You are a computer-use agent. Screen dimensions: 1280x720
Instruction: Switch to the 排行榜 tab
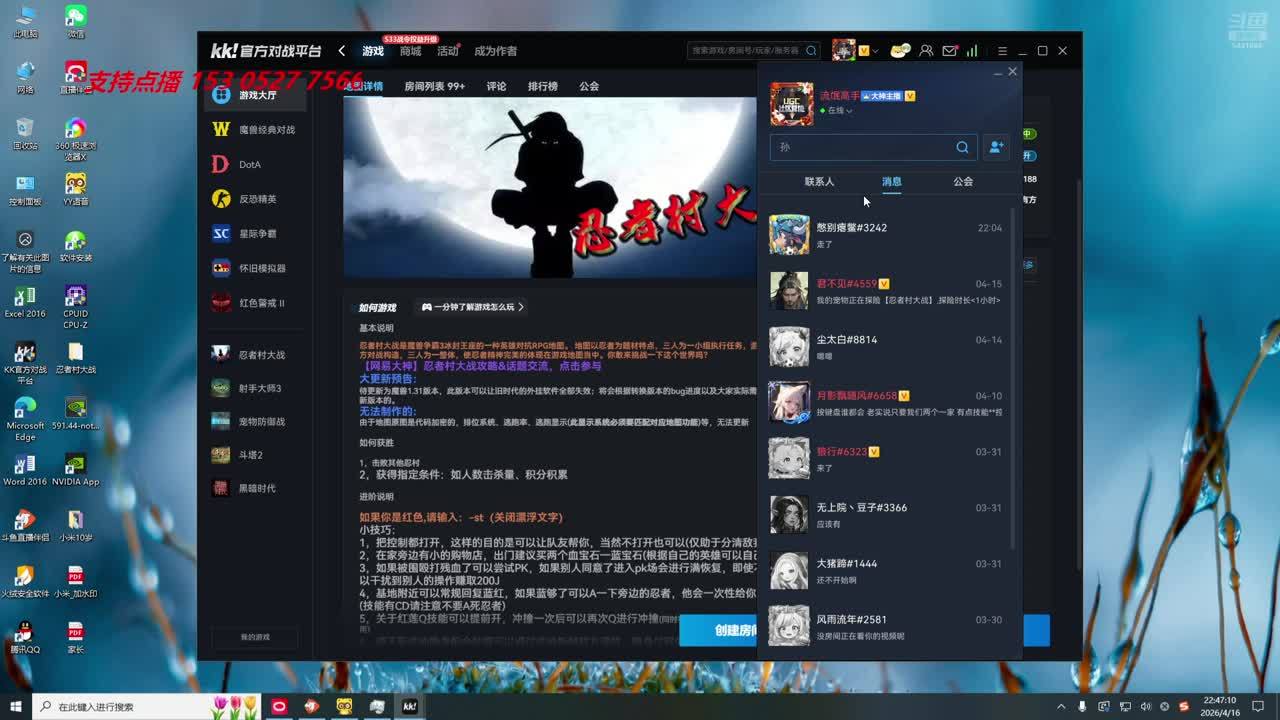tap(543, 86)
